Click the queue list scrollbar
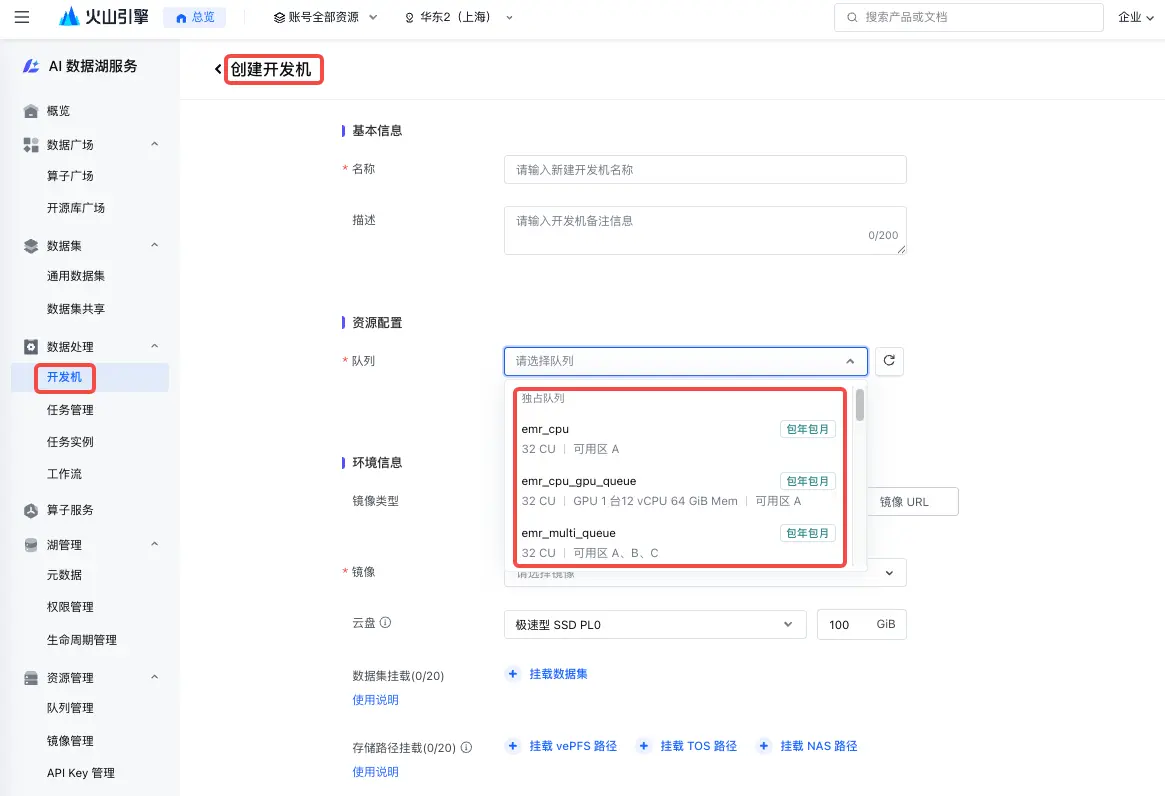The width and height of the screenshot is (1165, 796). point(860,406)
